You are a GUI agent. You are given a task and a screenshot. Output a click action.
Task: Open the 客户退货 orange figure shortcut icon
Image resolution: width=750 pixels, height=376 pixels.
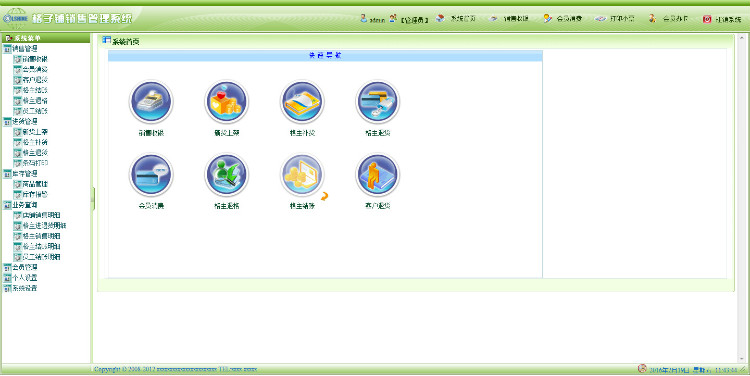coord(377,175)
